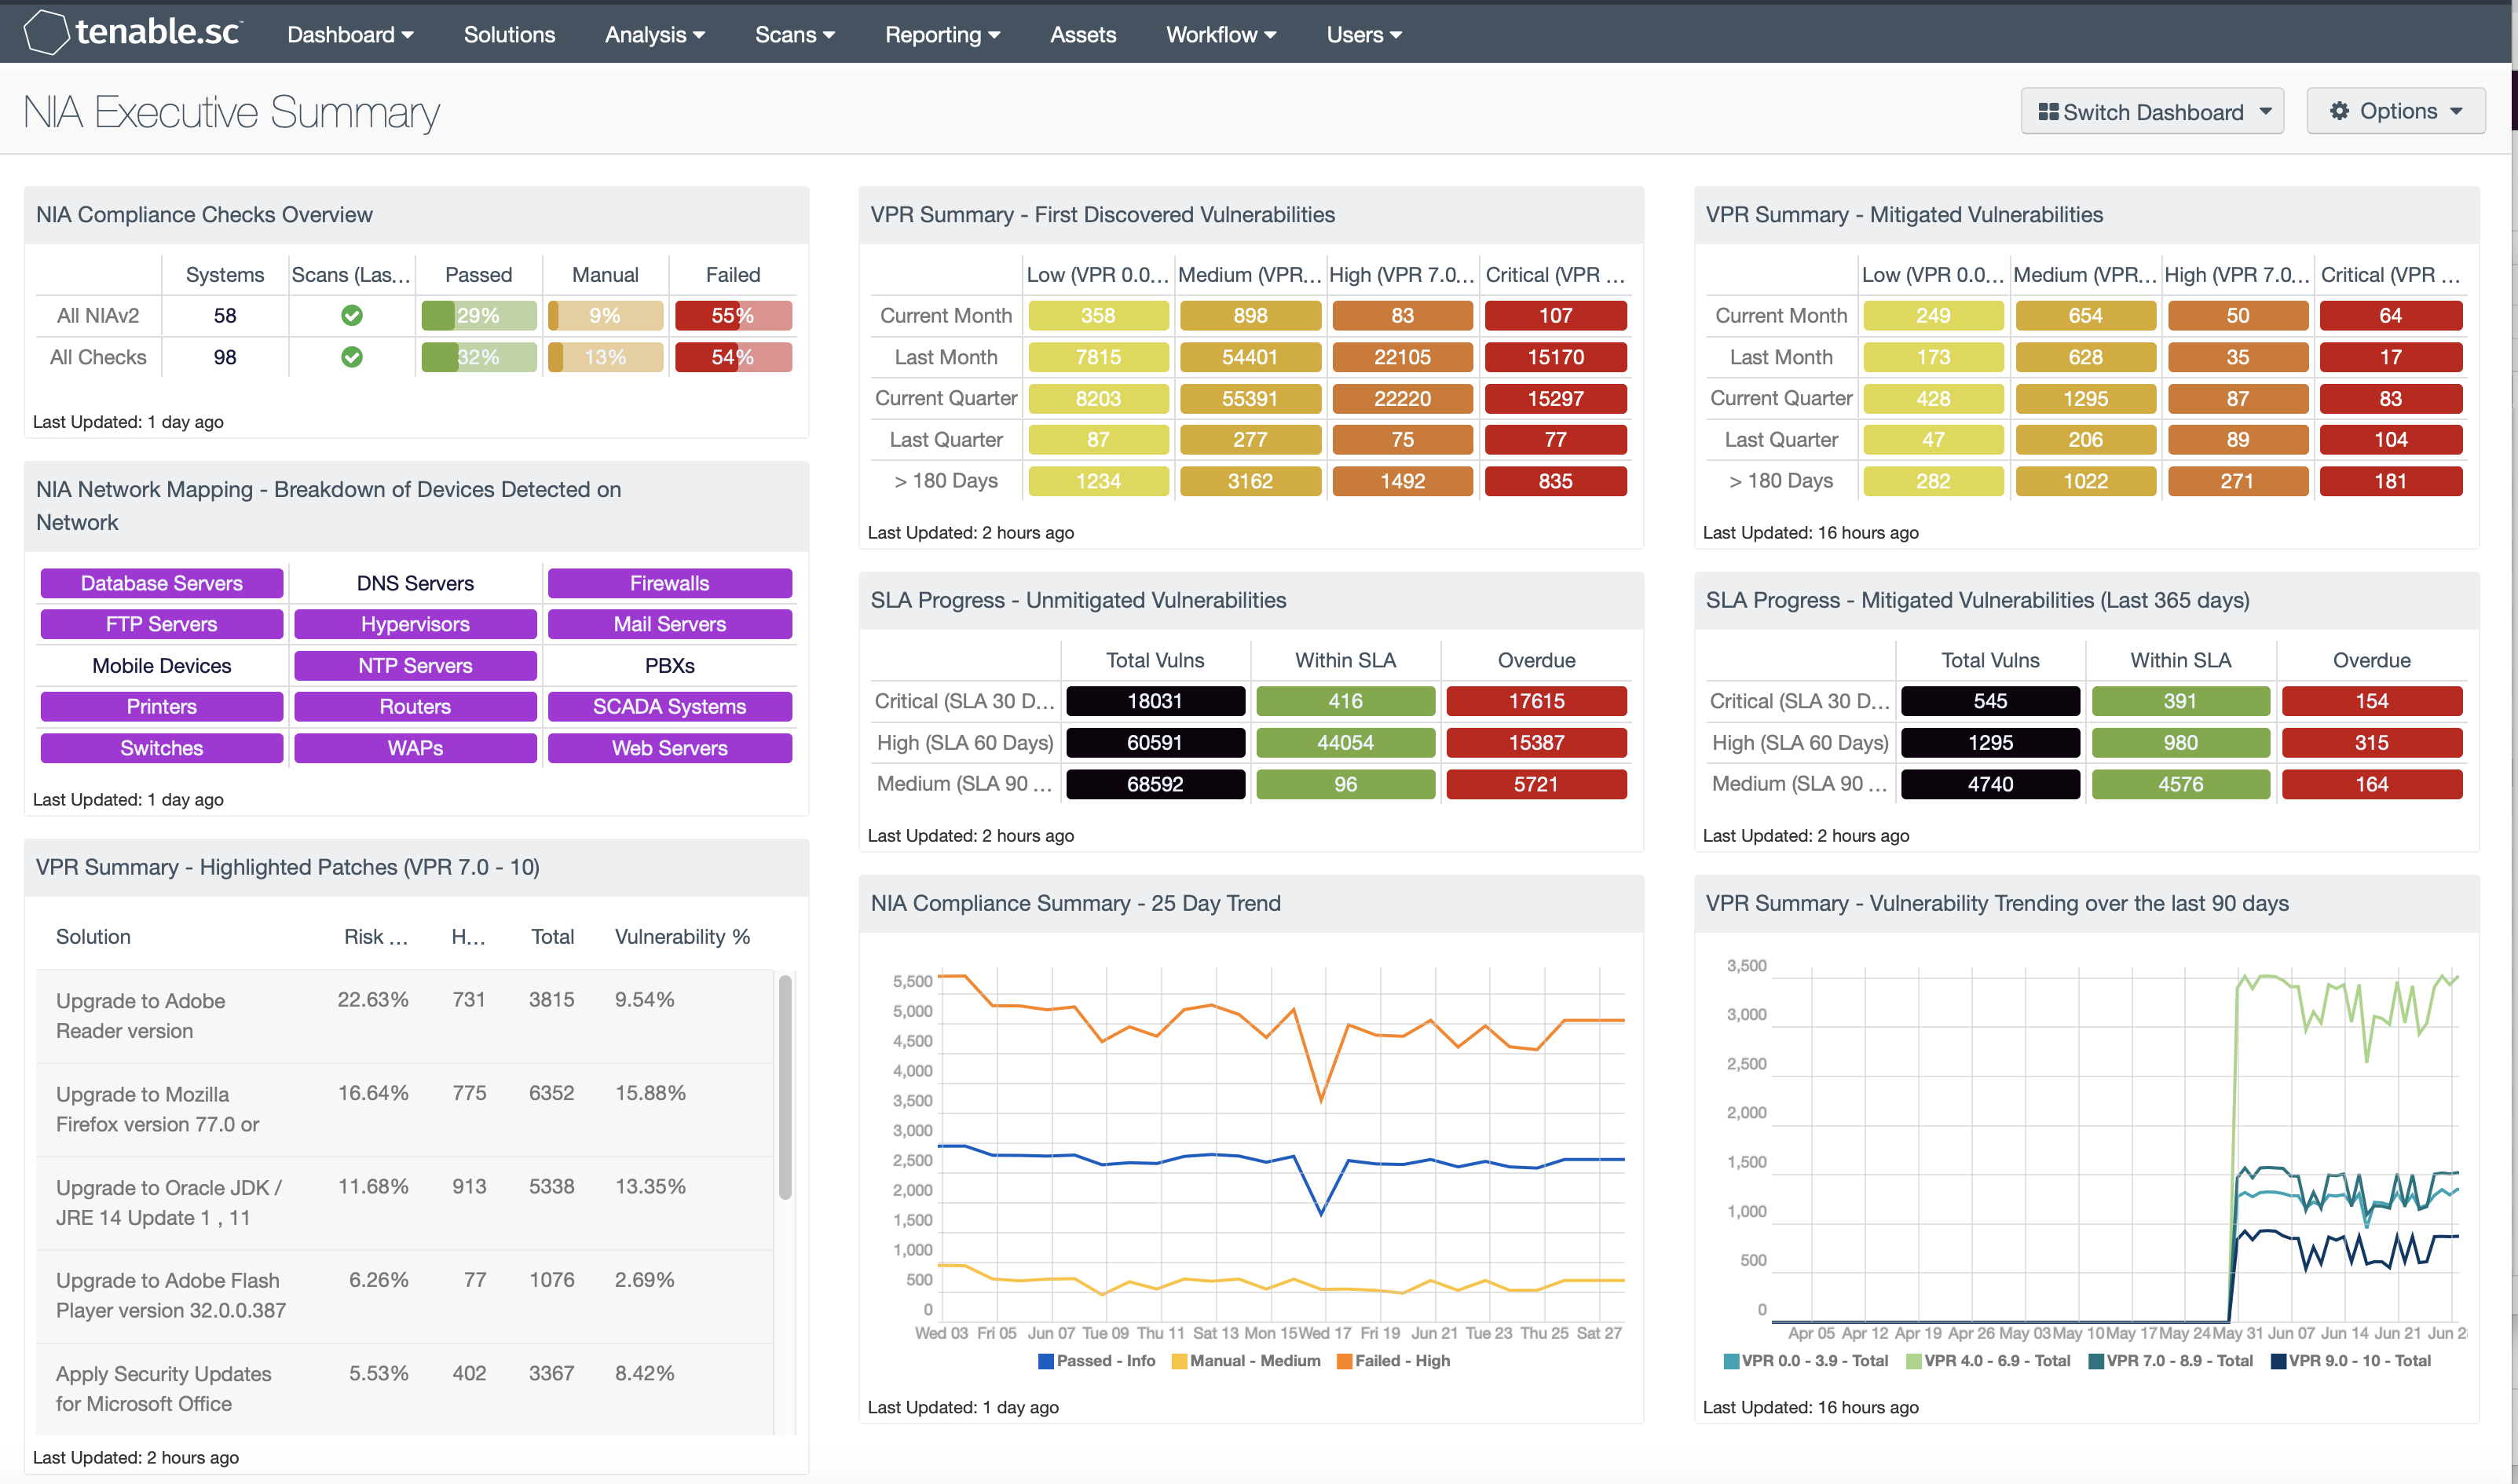Toggle VPR 4.0 - 6.9 - Total legend

[x=1988, y=1361]
